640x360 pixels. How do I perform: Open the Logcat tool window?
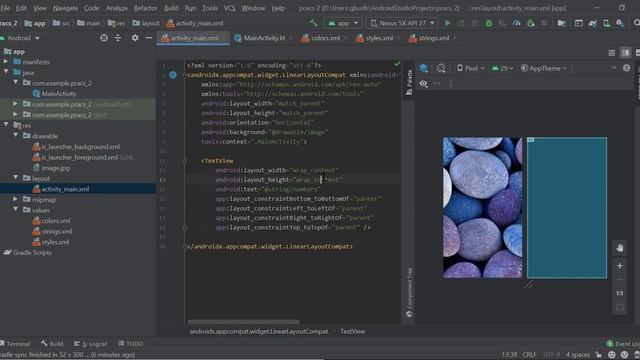coord(90,344)
